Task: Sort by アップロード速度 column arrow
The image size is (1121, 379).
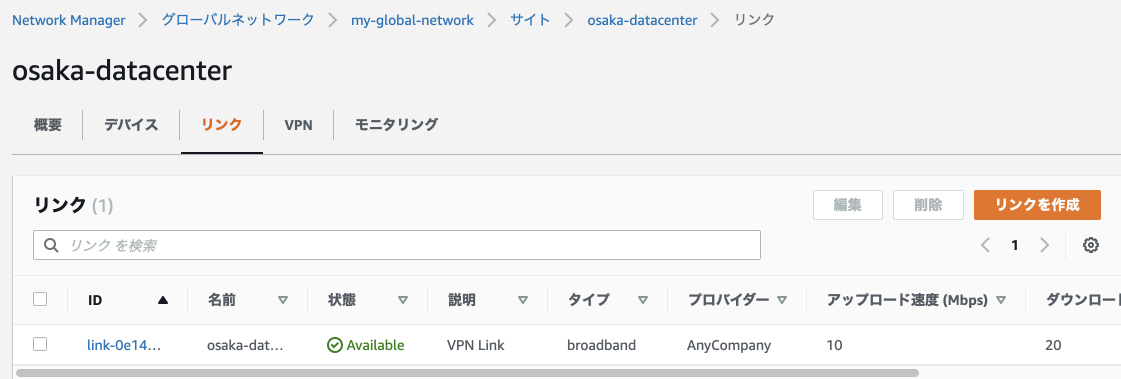Action: click(1000, 300)
